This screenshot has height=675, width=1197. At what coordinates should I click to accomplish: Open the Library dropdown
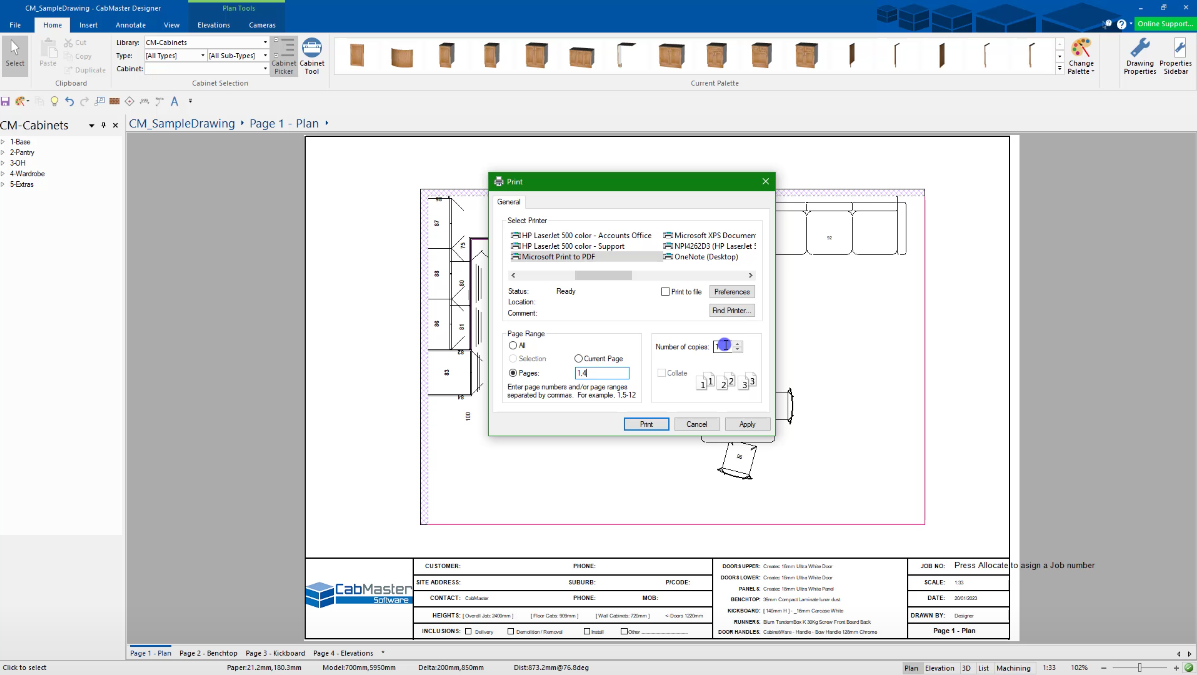[265, 42]
